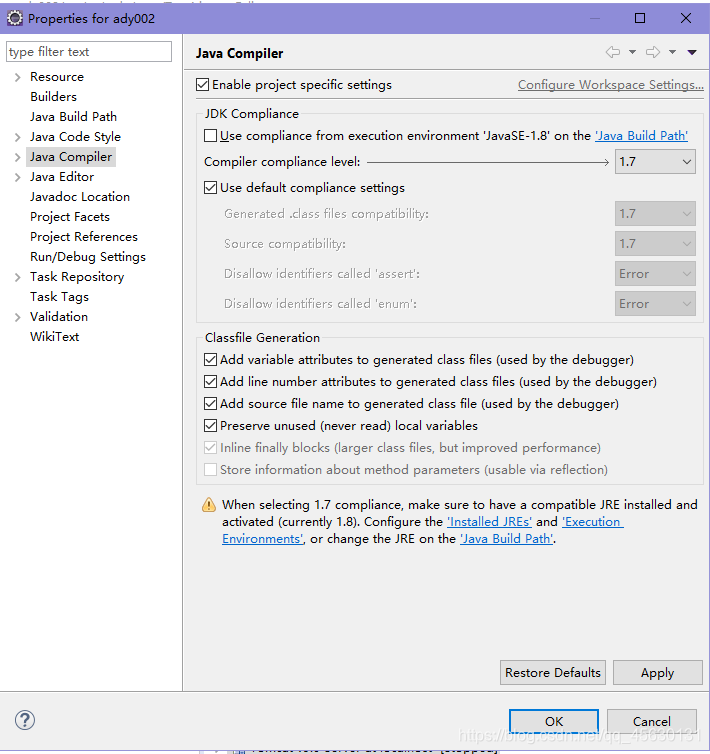Open Source compatibility dropdown

point(655,244)
